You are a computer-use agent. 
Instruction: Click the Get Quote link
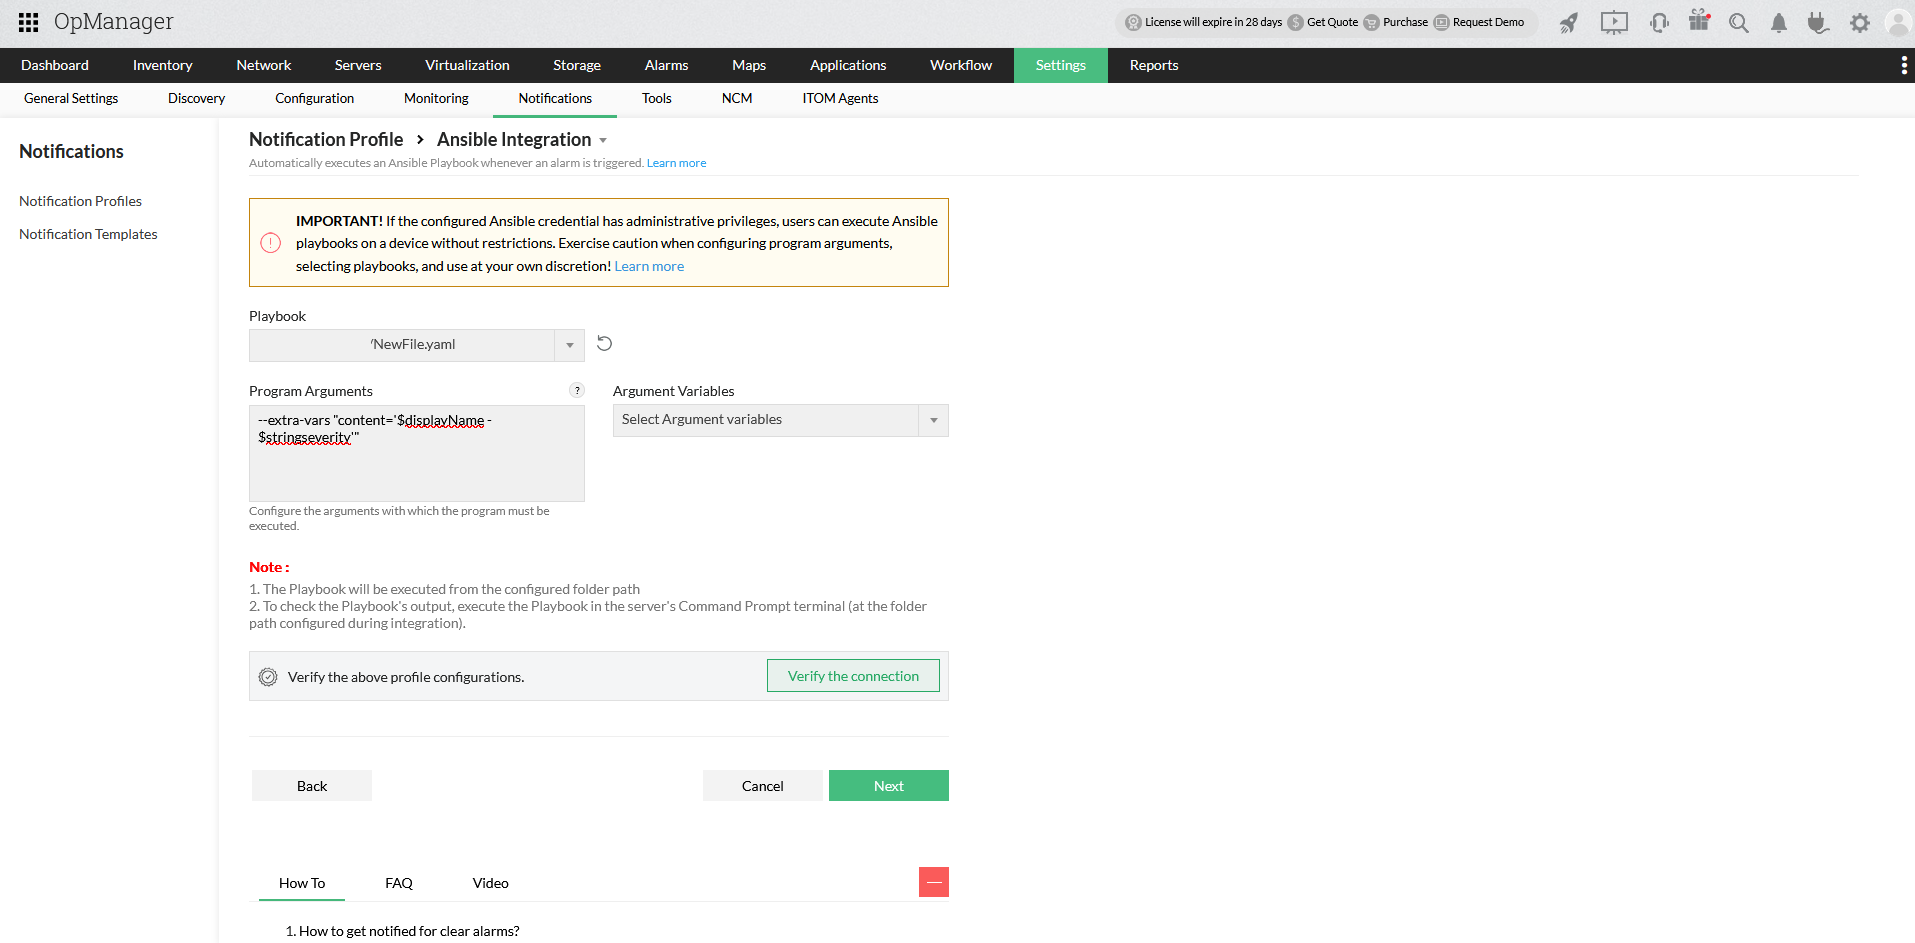(x=1333, y=22)
